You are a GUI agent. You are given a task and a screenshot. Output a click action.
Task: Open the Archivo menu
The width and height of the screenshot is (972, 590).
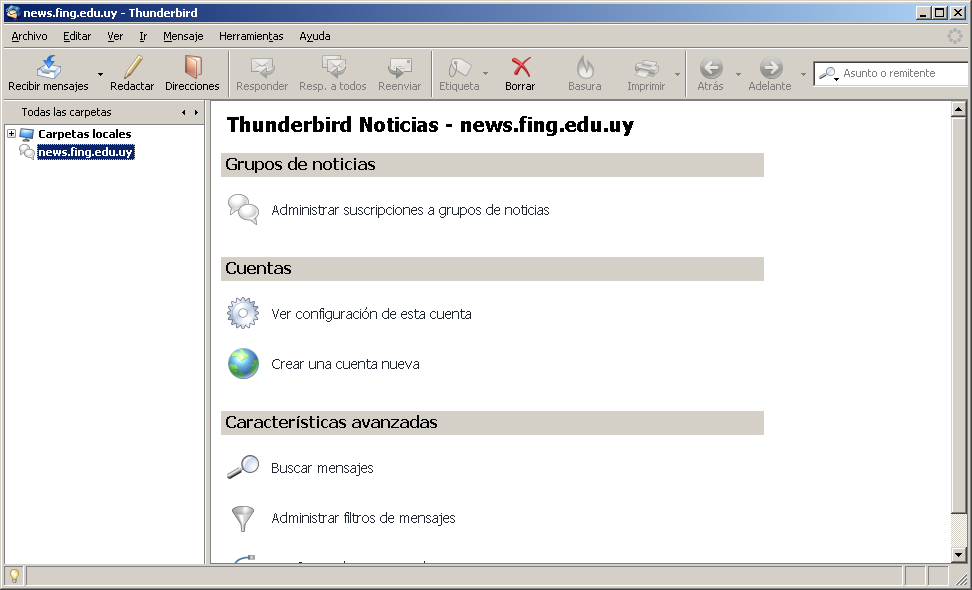point(29,36)
